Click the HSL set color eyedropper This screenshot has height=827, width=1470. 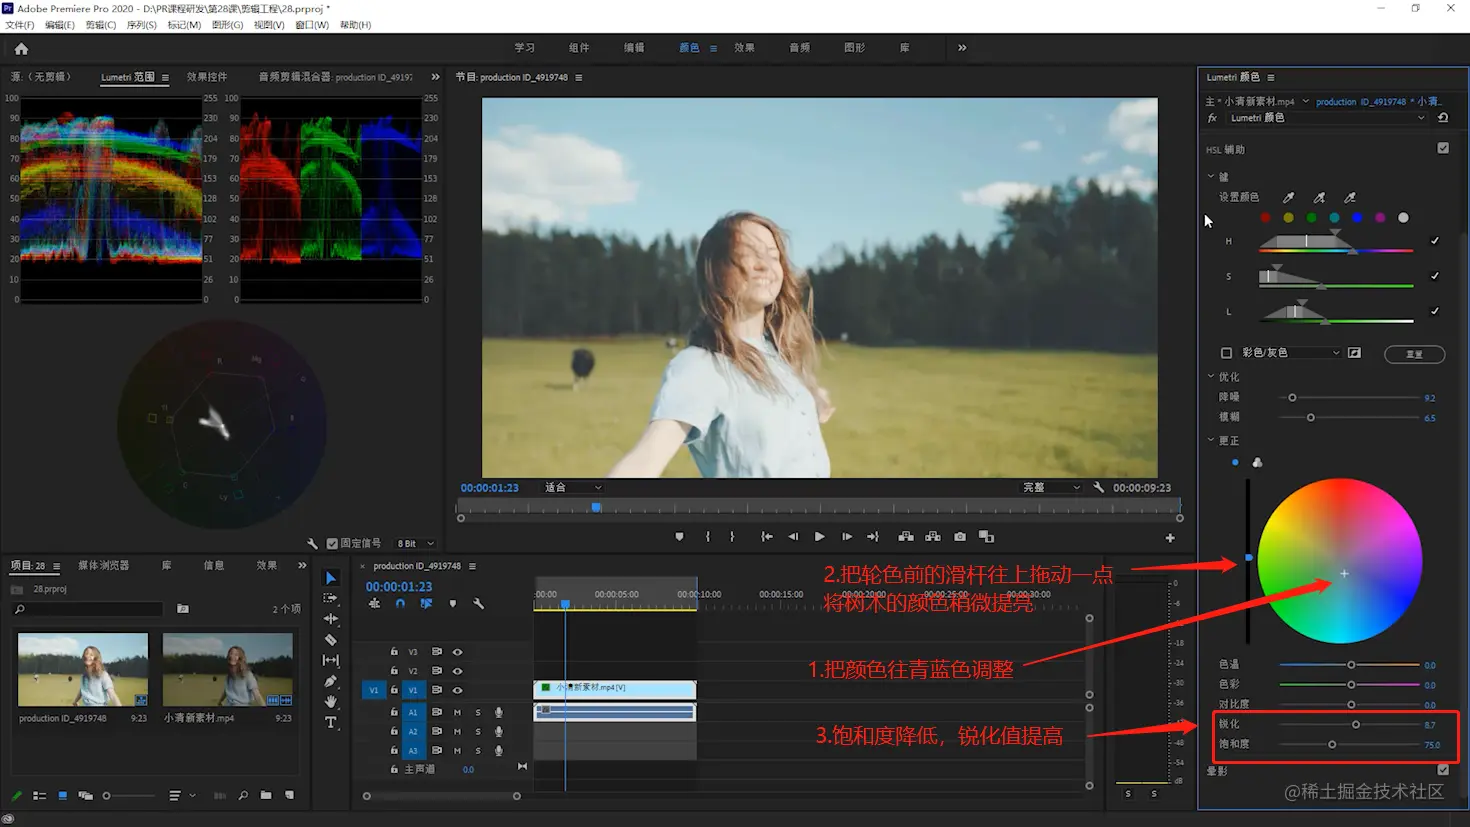pos(1288,198)
